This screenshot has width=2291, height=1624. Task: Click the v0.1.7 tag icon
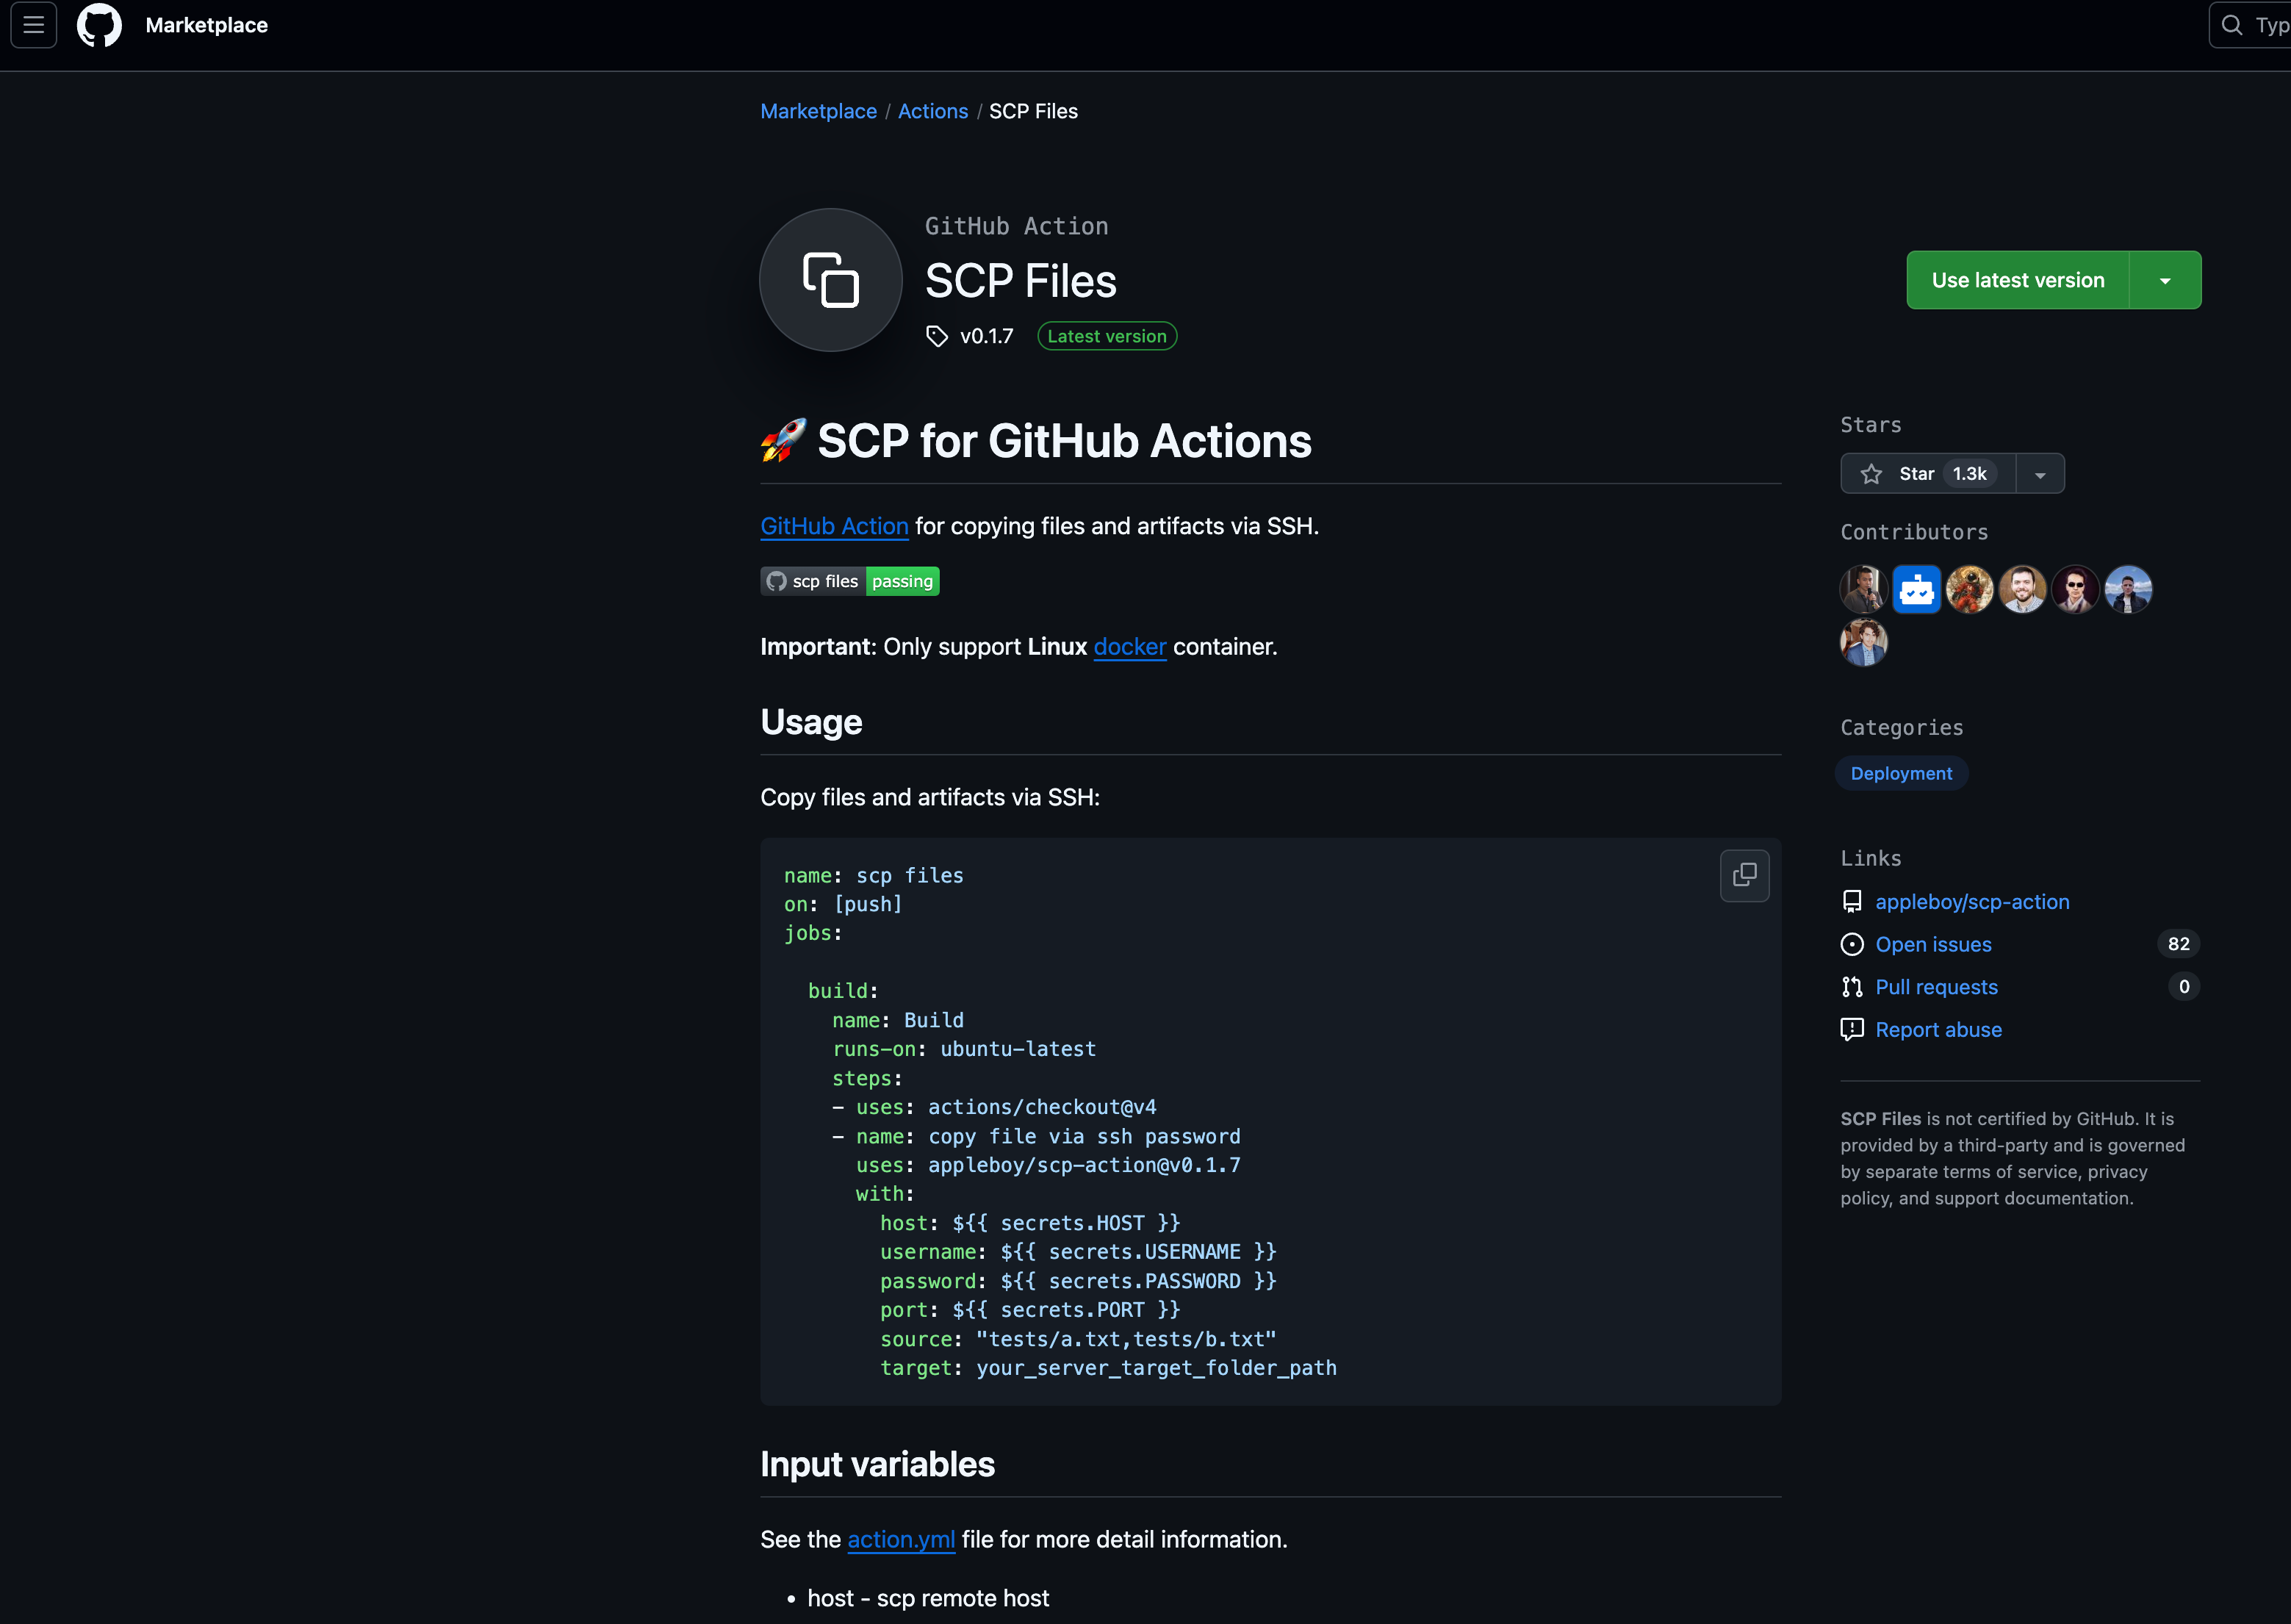click(x=936, y=336)
